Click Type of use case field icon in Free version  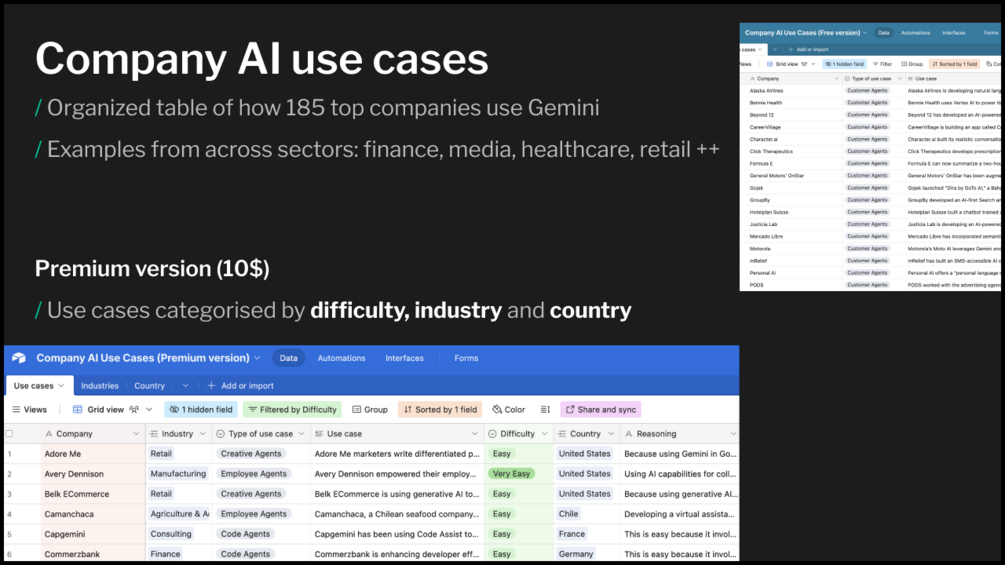click(x=847, y=78)
